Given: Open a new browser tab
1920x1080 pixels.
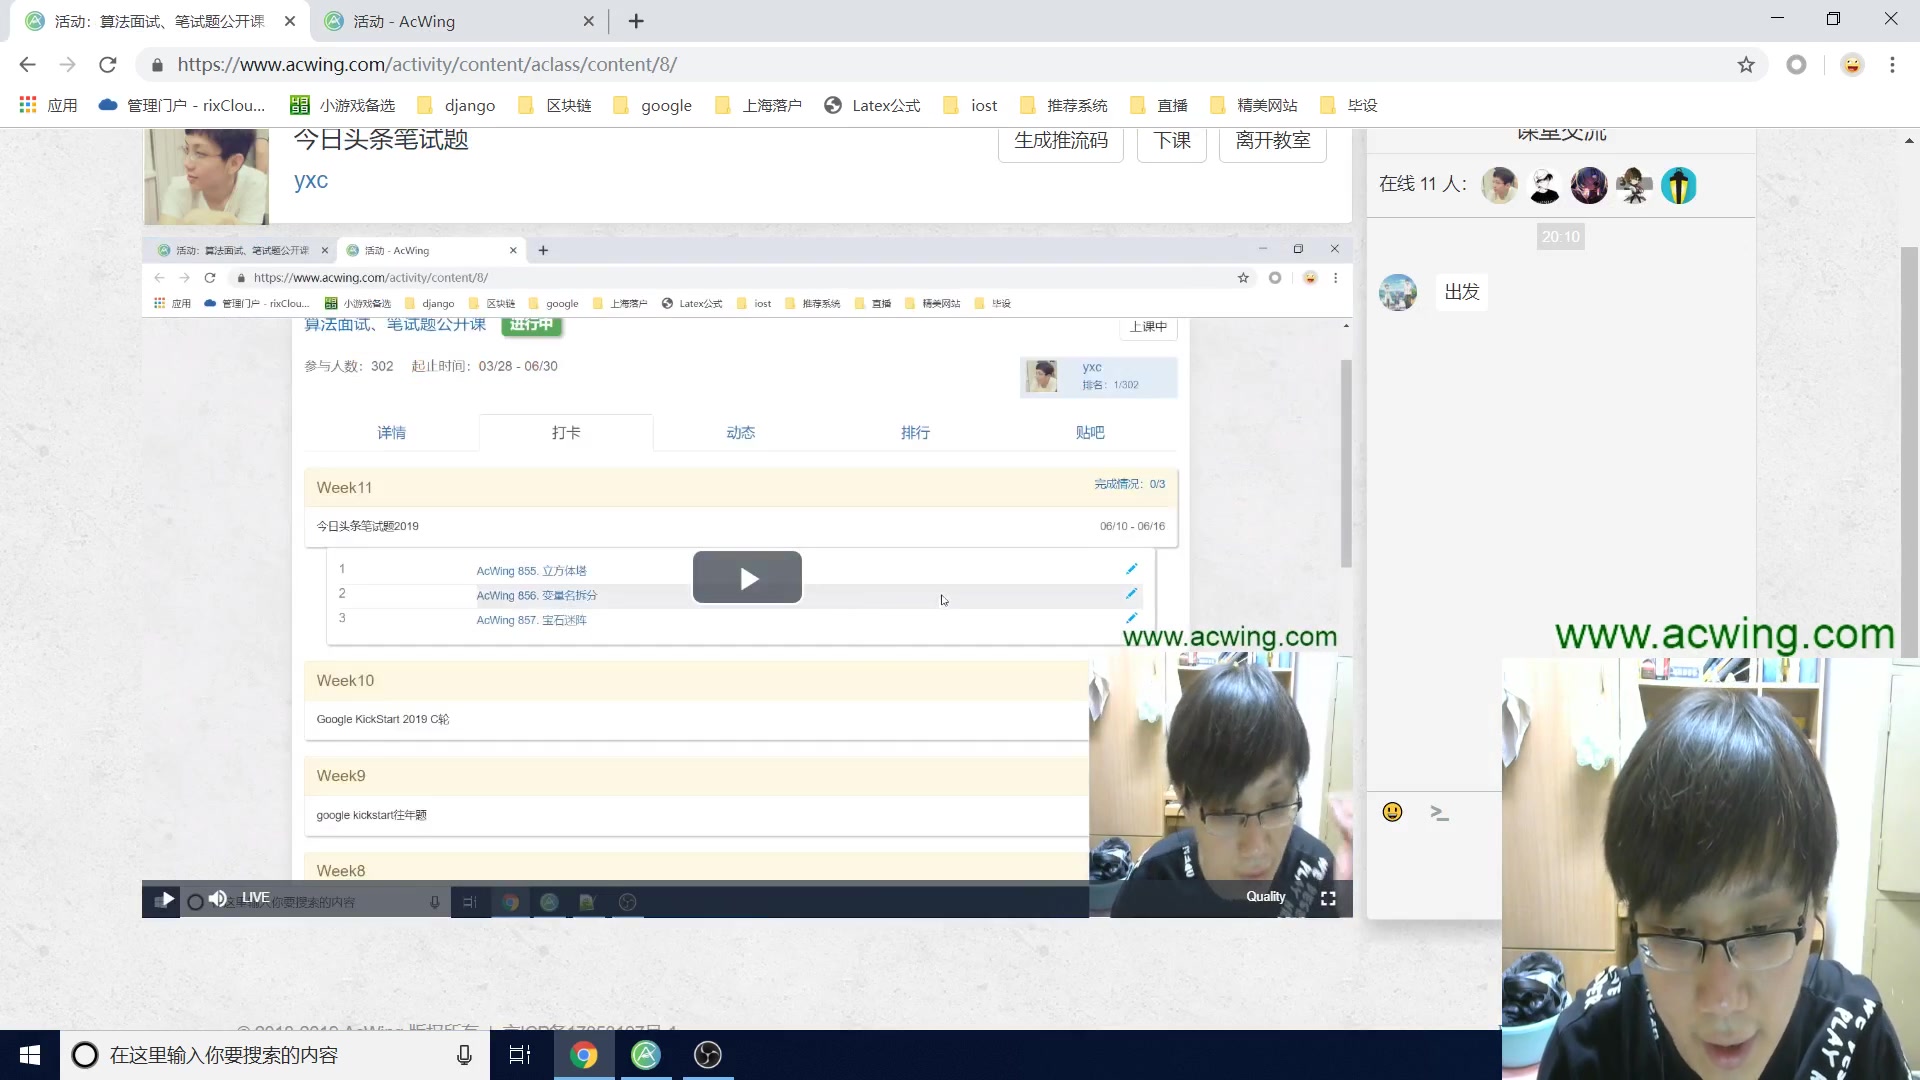Looking at the screenshot, I should pyautogui.click(x=636, y=21).
